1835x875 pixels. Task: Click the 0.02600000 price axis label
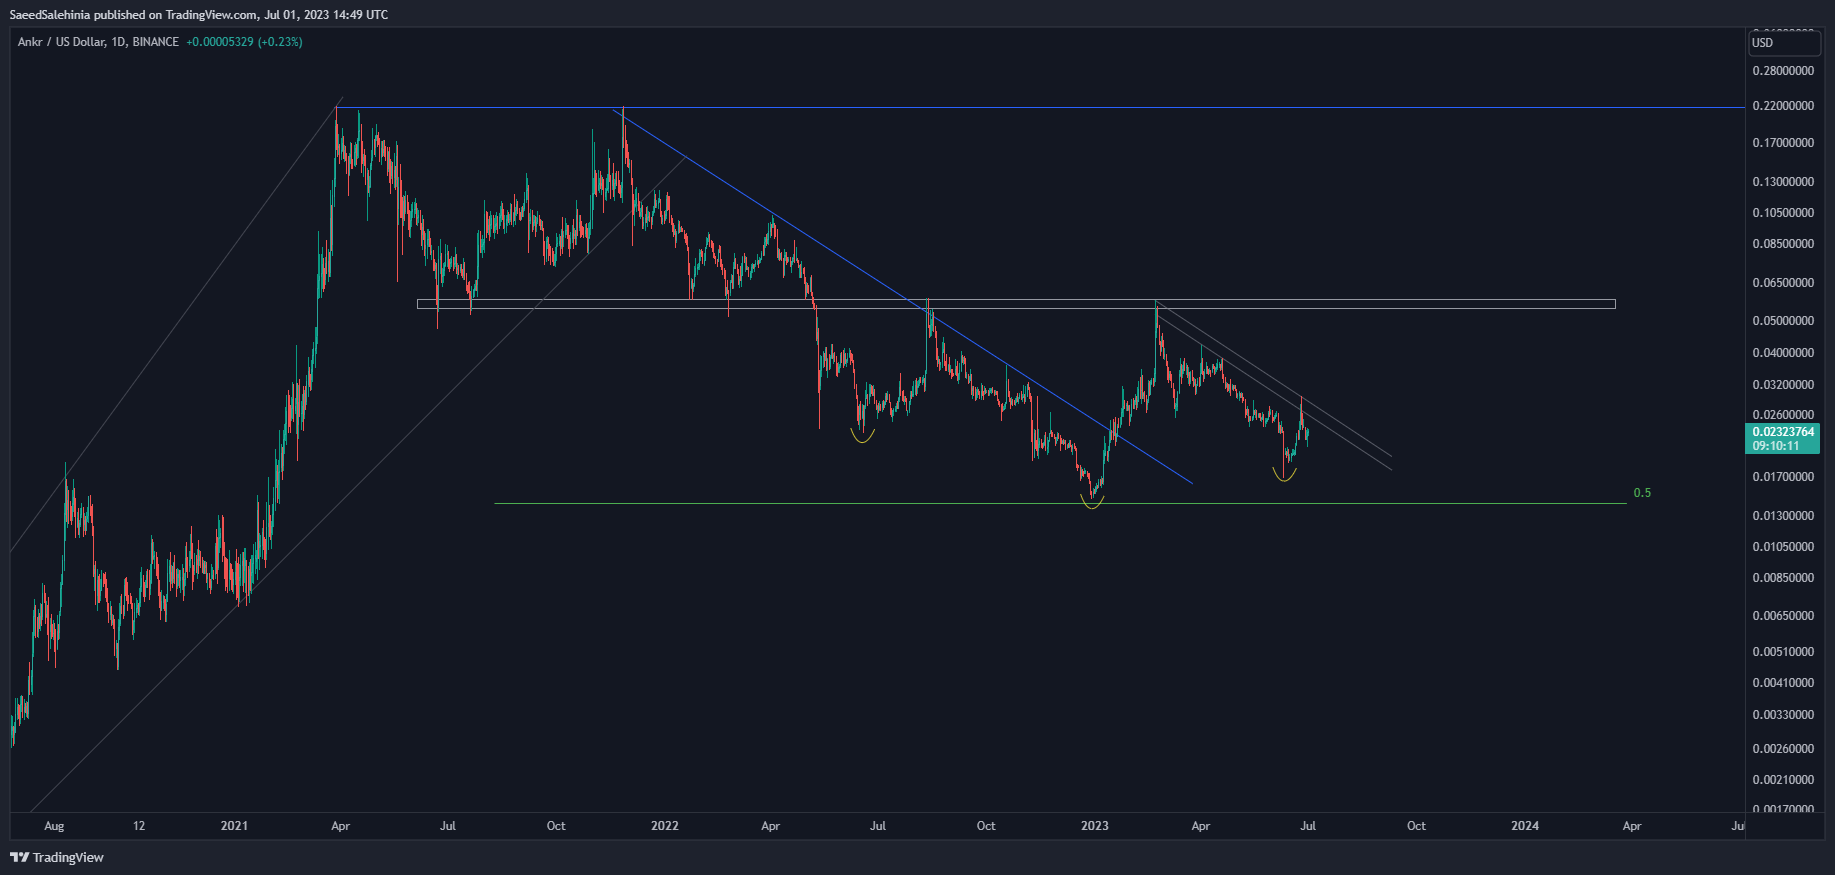[1783, 415]
